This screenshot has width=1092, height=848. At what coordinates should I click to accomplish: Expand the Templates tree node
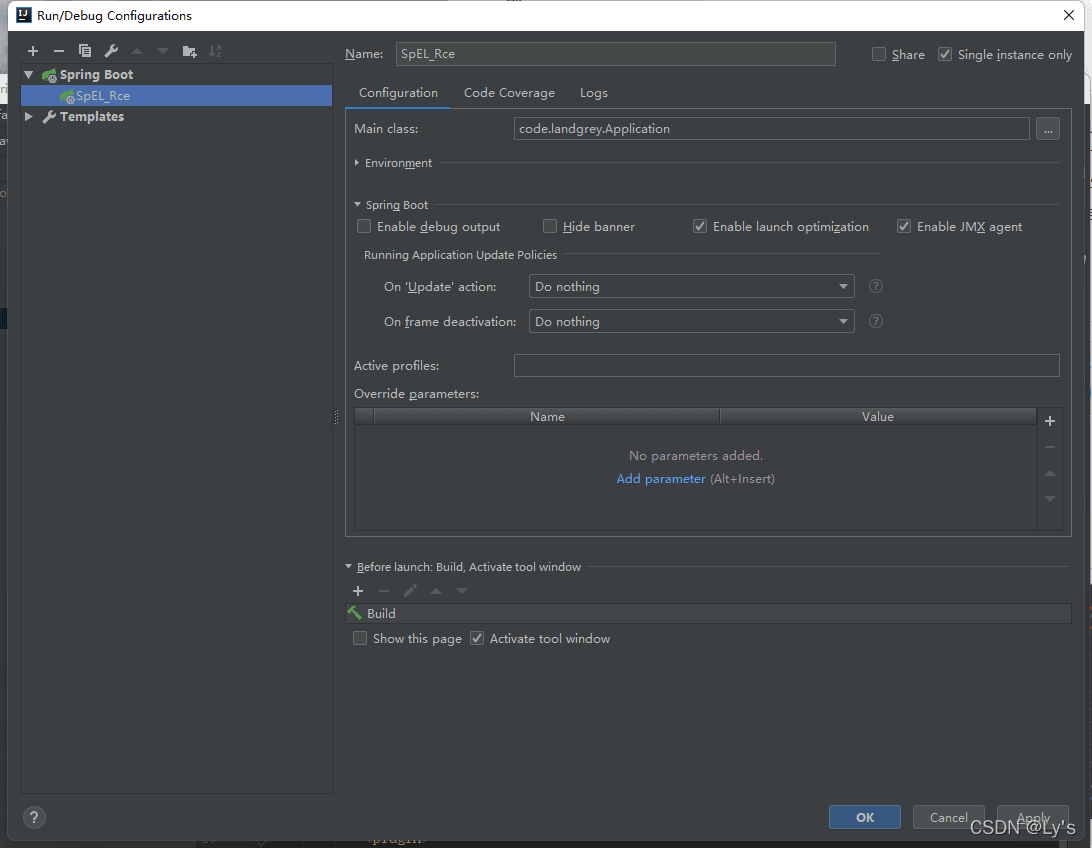coord(29,116)
